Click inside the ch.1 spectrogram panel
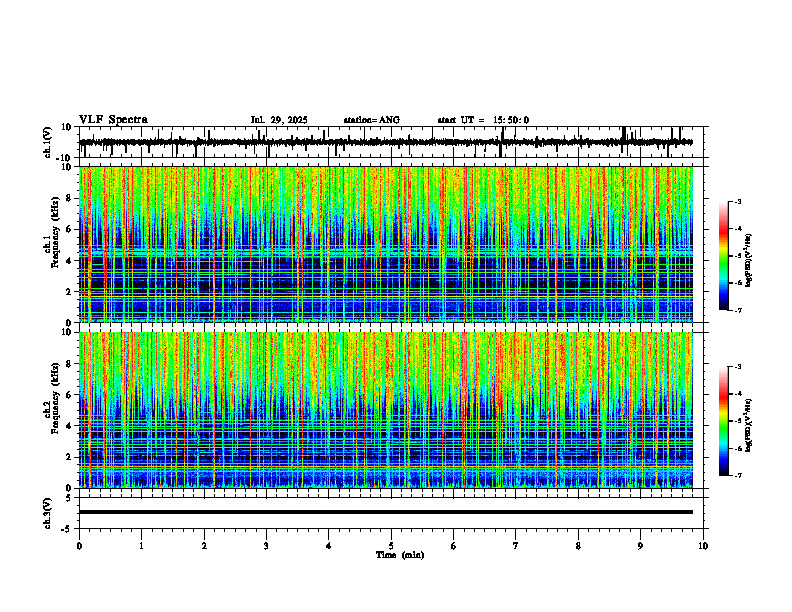 386,244
